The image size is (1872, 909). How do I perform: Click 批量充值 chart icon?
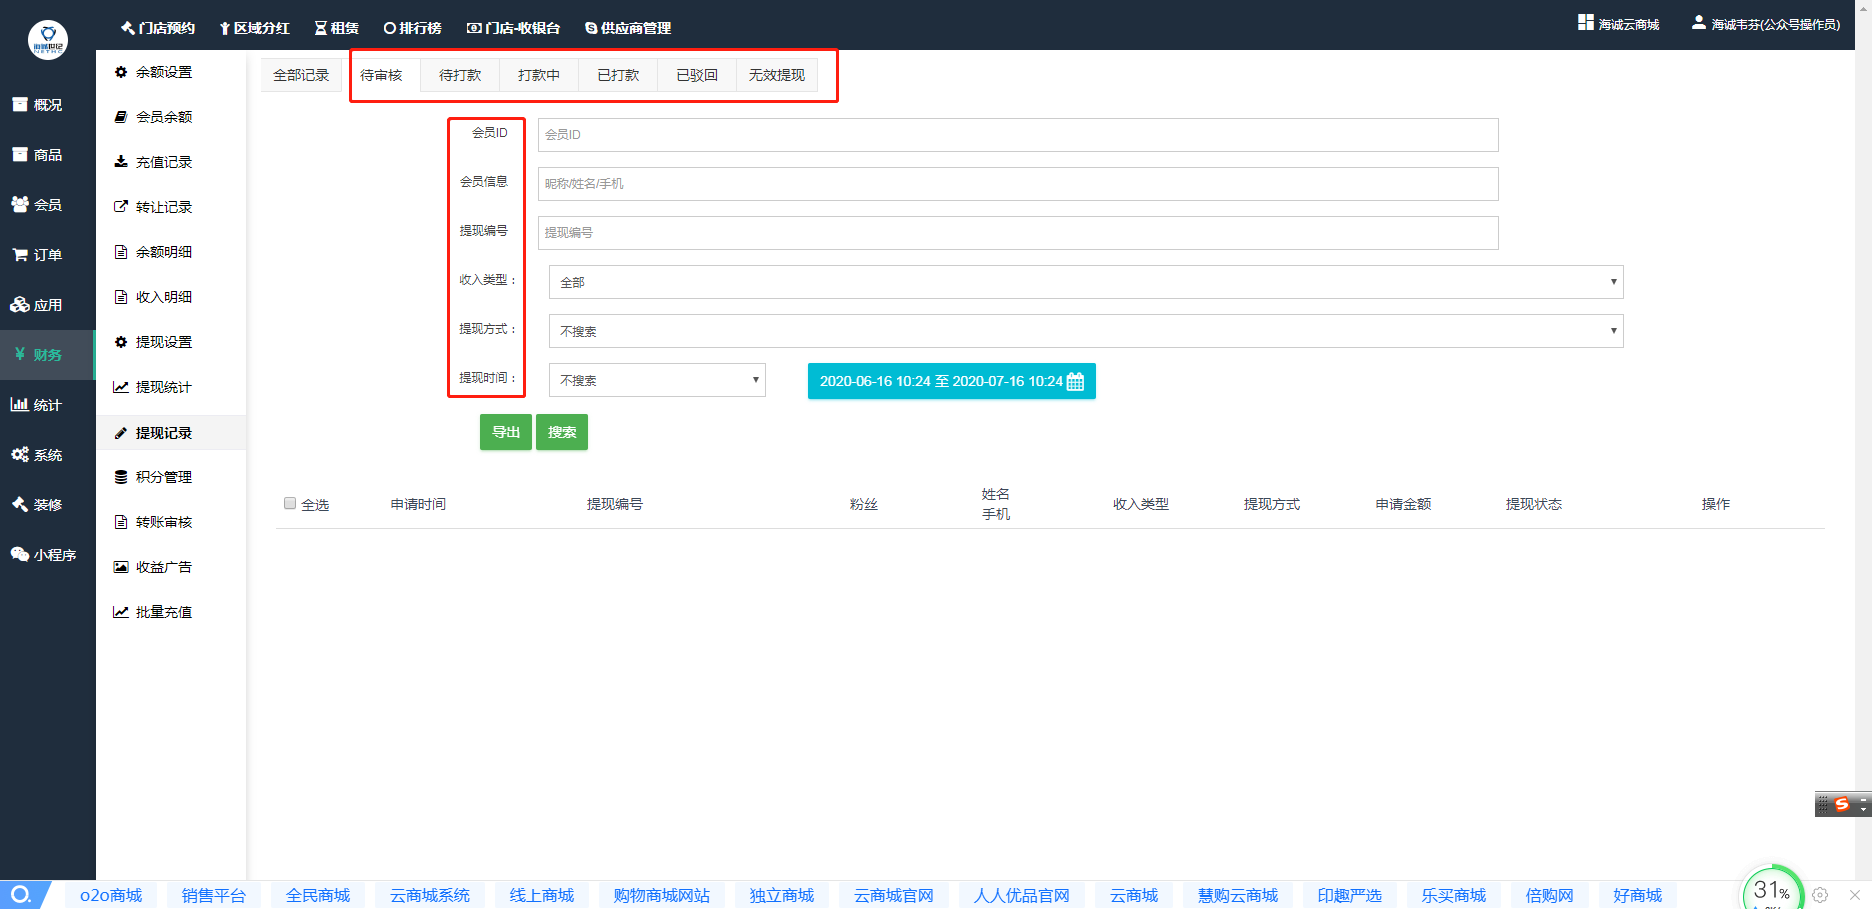pos(121,612)
